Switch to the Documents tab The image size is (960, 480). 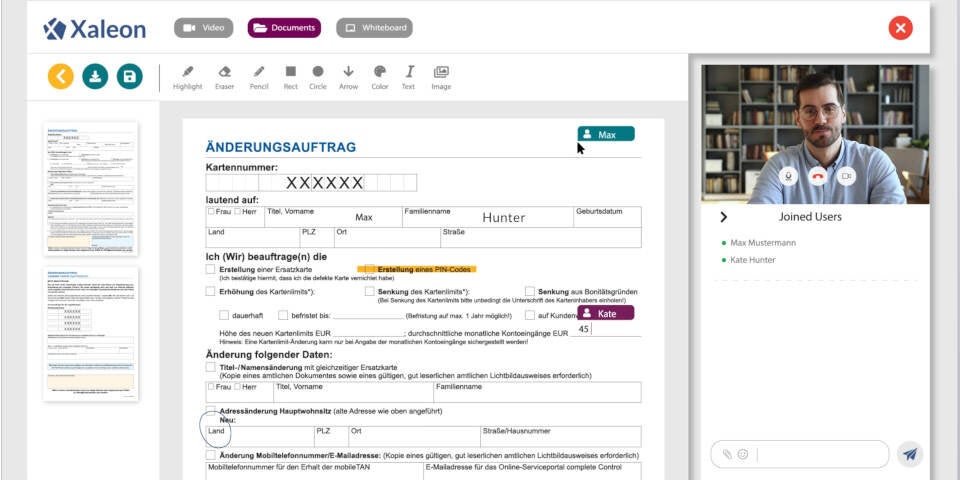tap(284, 28)
